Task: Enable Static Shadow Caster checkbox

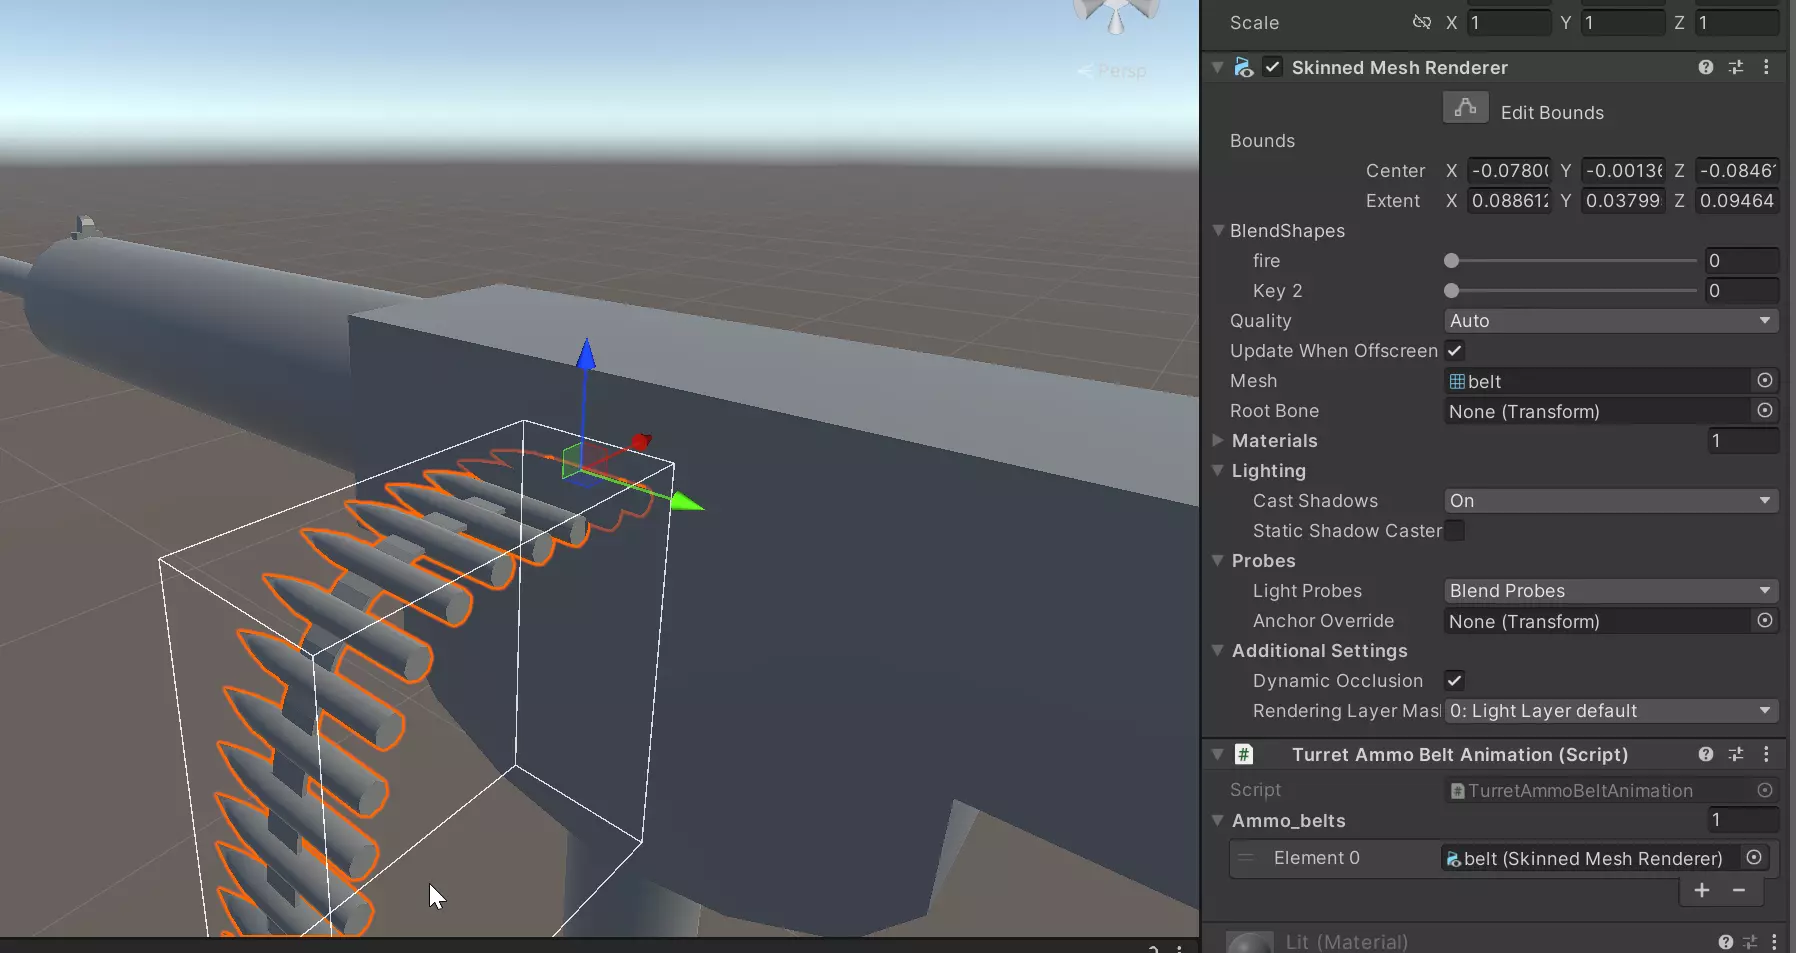Action: (x=1454, y=530)
